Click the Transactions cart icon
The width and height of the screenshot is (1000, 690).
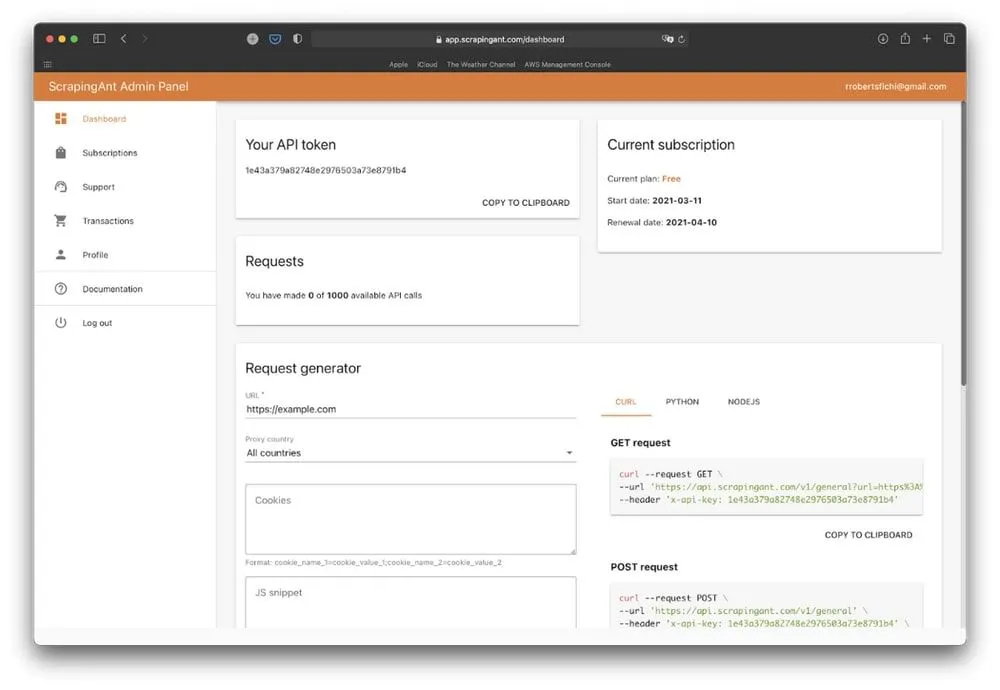(x=61, y=221)
